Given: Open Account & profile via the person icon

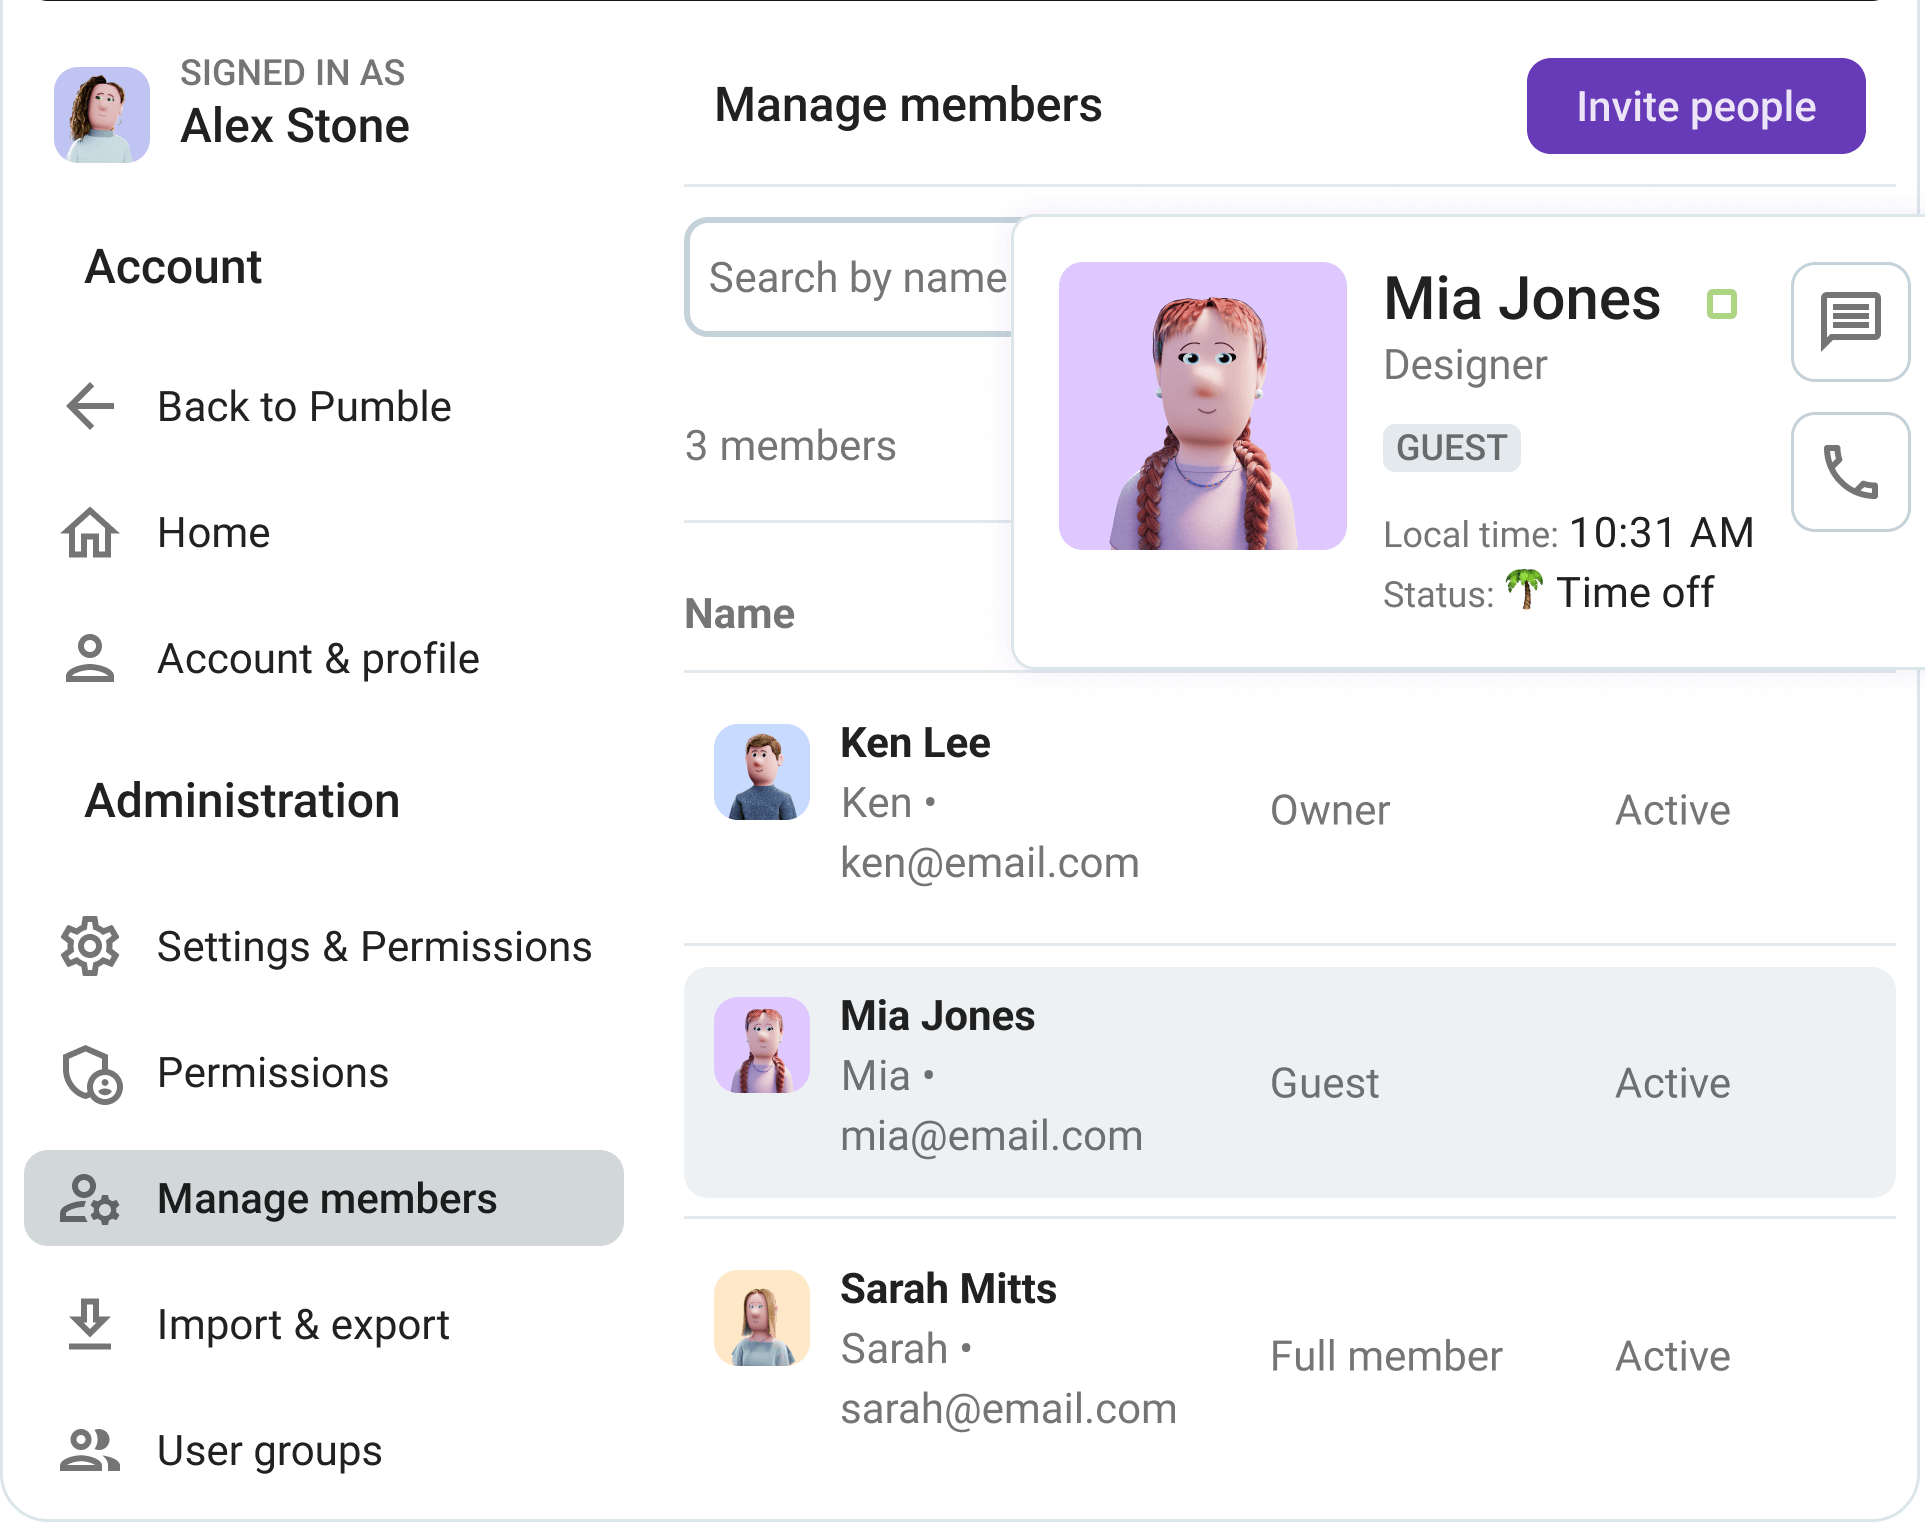Looking at the screenshot, I should 90,658.
